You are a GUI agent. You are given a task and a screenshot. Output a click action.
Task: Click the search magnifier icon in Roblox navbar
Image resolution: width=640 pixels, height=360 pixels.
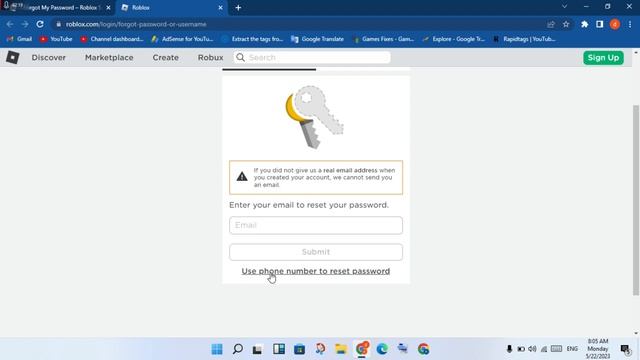(x=240, y=58)
